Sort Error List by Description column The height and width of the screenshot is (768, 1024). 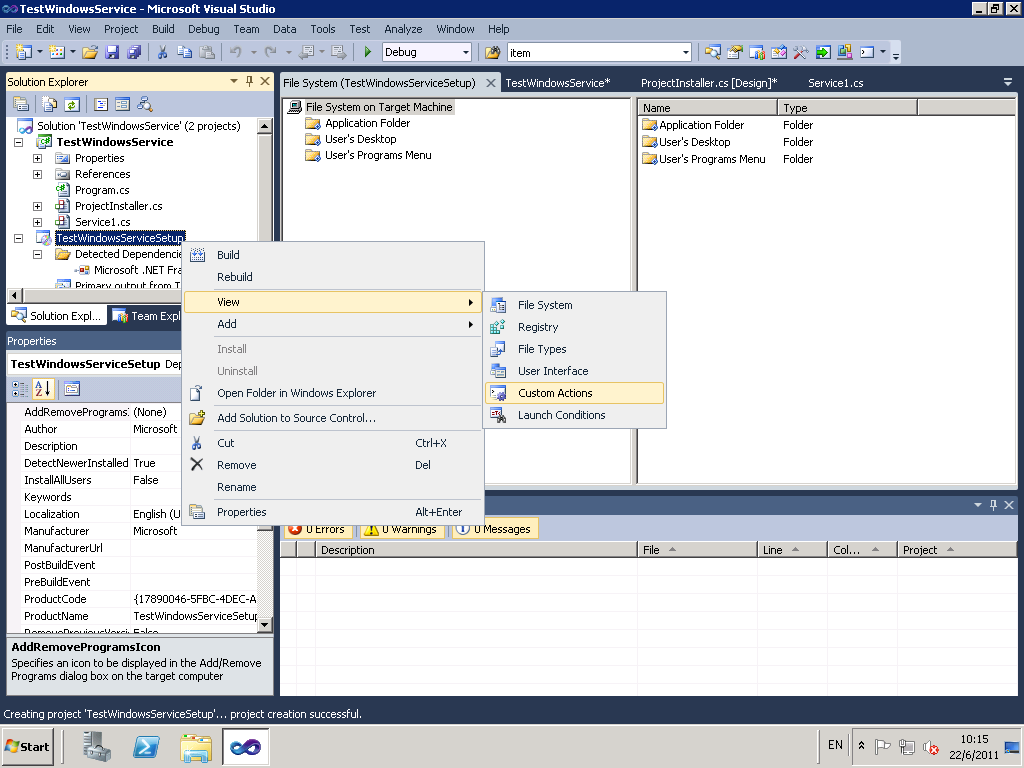pyautogui.click(x=476, y=550)
